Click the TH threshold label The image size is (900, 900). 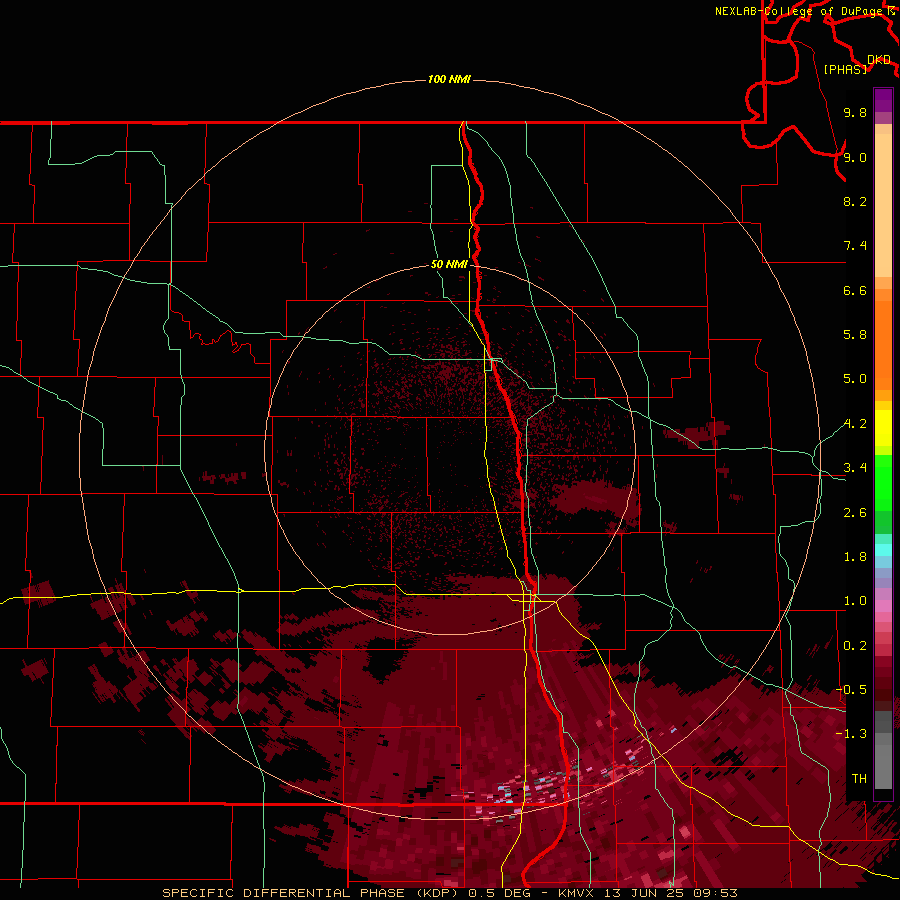pos(859,778)
